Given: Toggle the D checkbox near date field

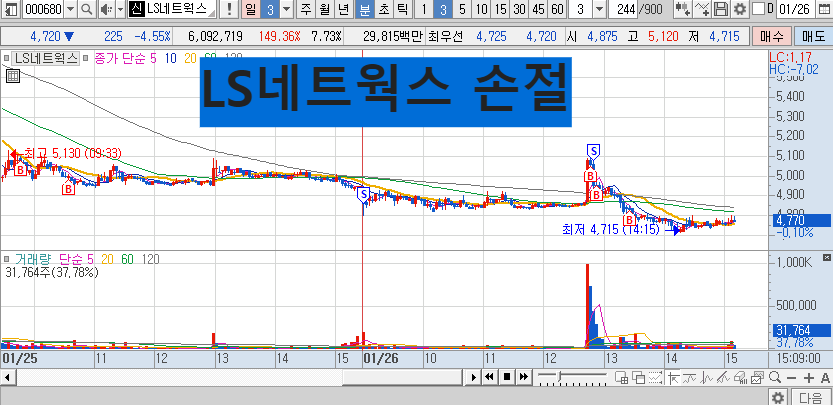Looking at the screenshot, I should coord(760,9).
